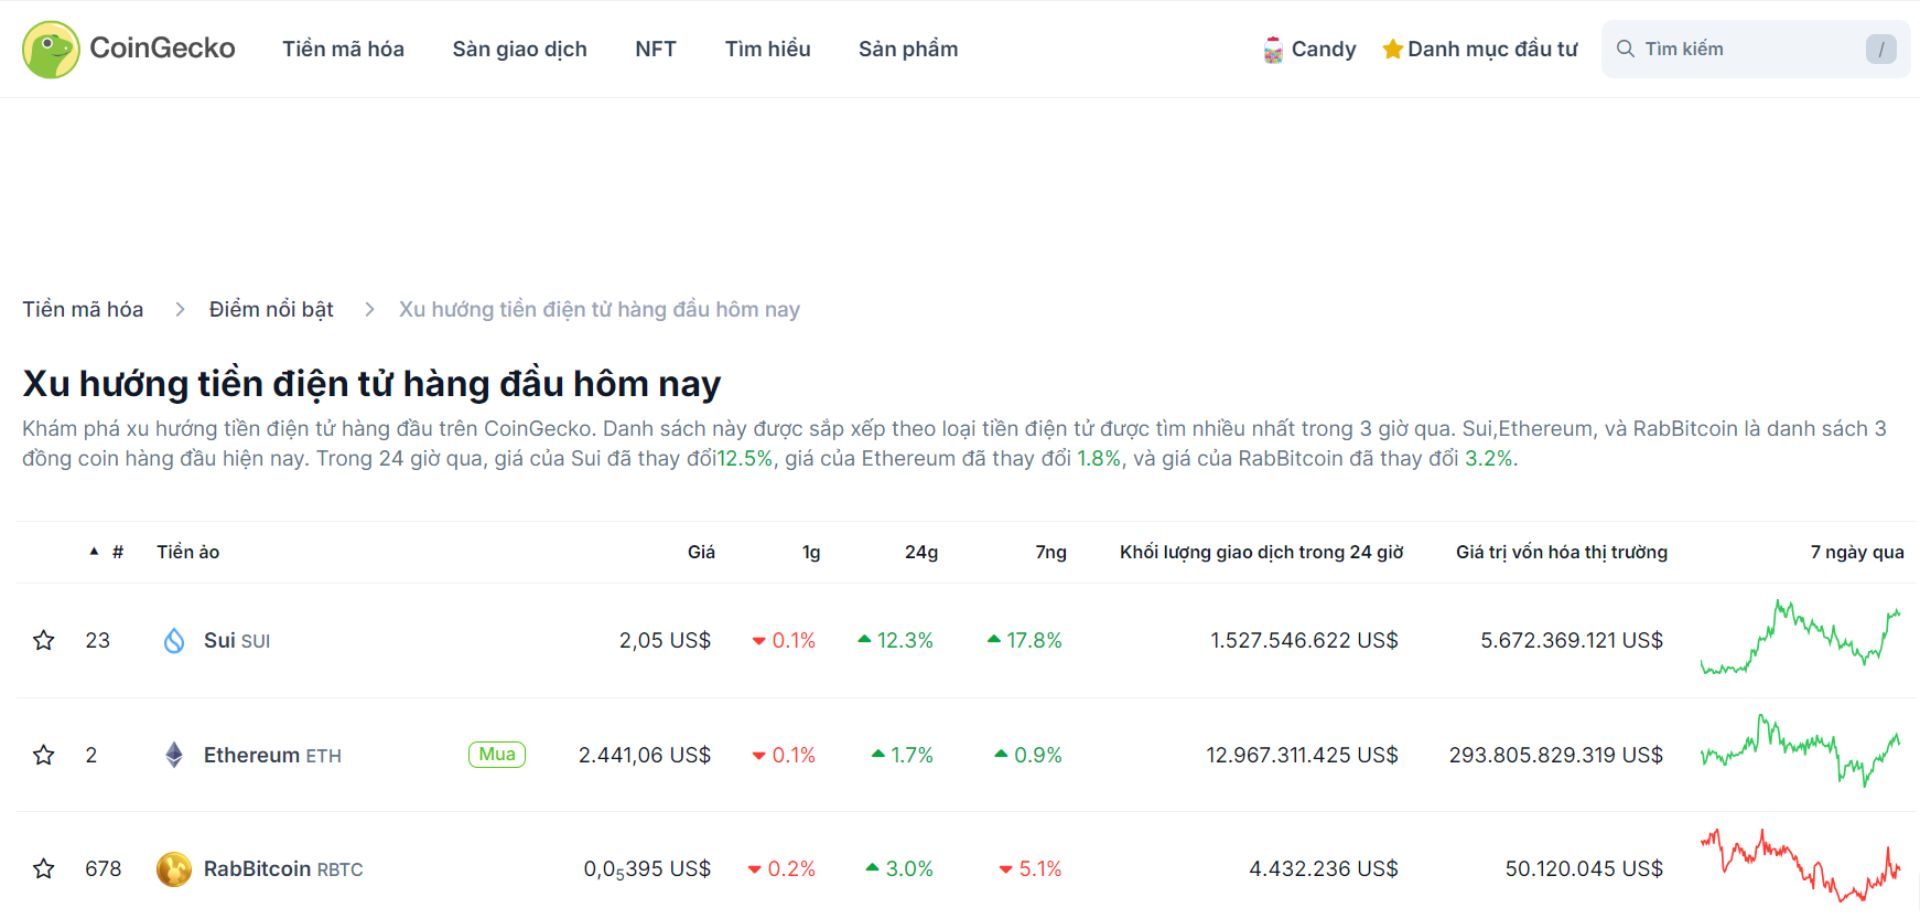1920x921 pixels.
Task: Open the Sản phẩm menu
Action: point(908,48)
